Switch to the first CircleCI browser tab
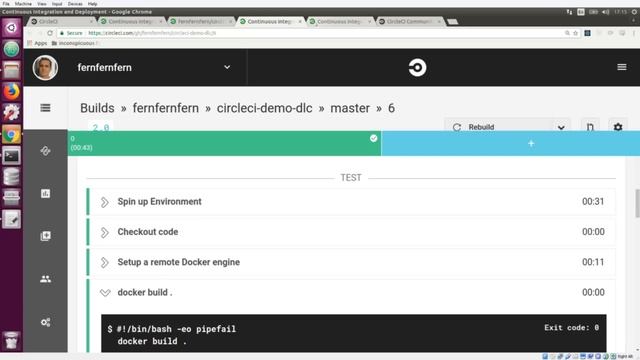 tap(61, 21)
